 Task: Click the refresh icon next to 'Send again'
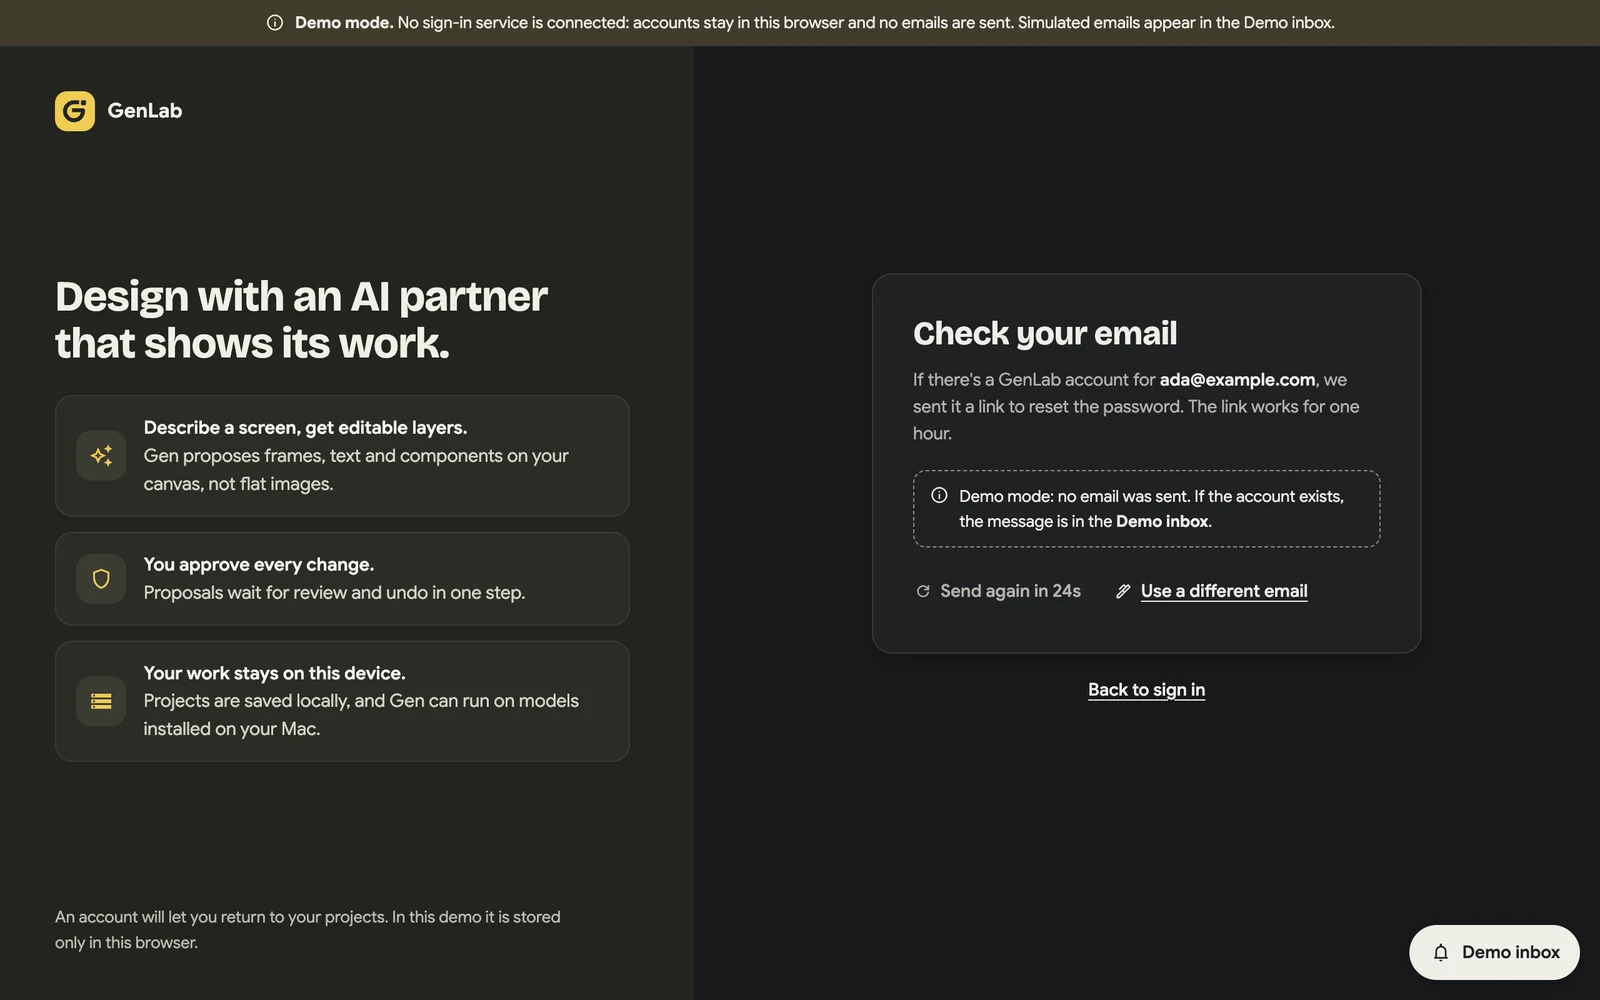pyautogui.click(x=923, y=591)
